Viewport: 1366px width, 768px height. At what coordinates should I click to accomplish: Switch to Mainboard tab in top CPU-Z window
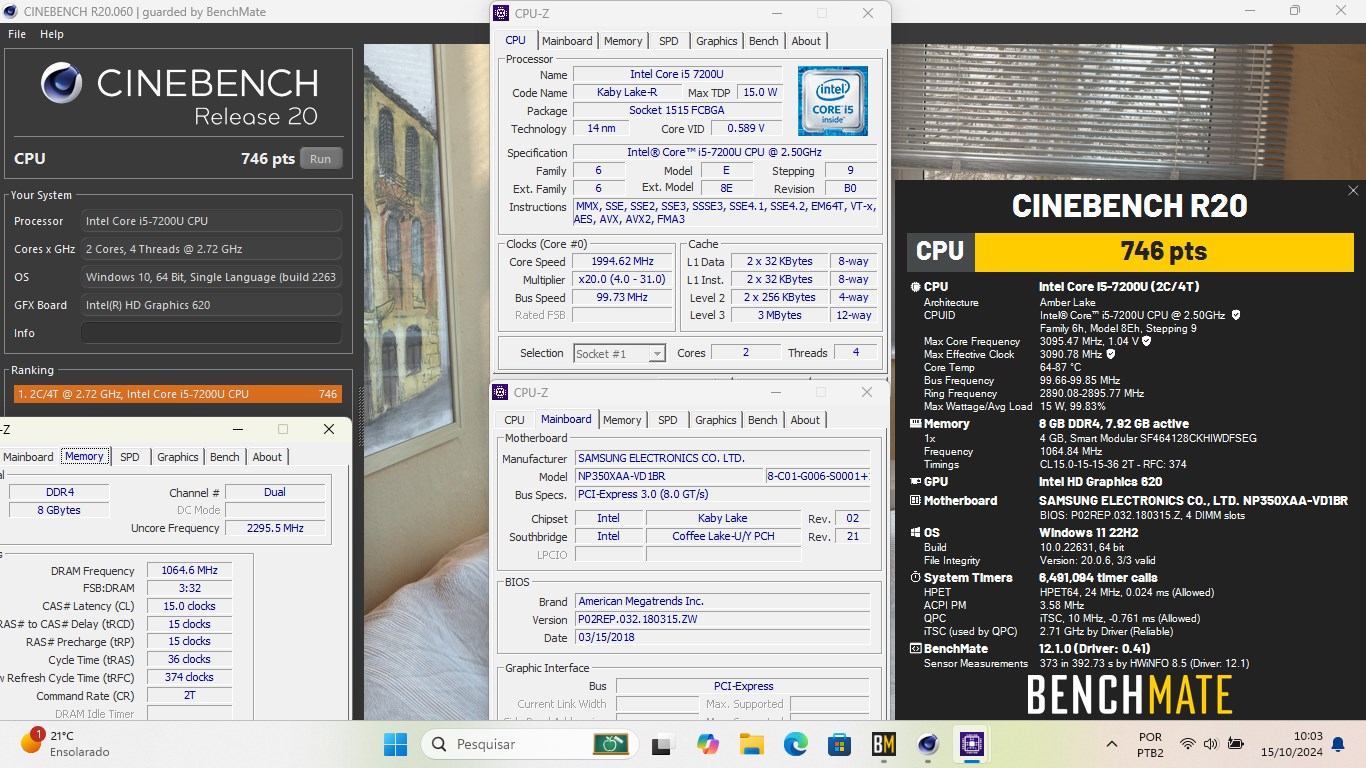coord(567,41)
